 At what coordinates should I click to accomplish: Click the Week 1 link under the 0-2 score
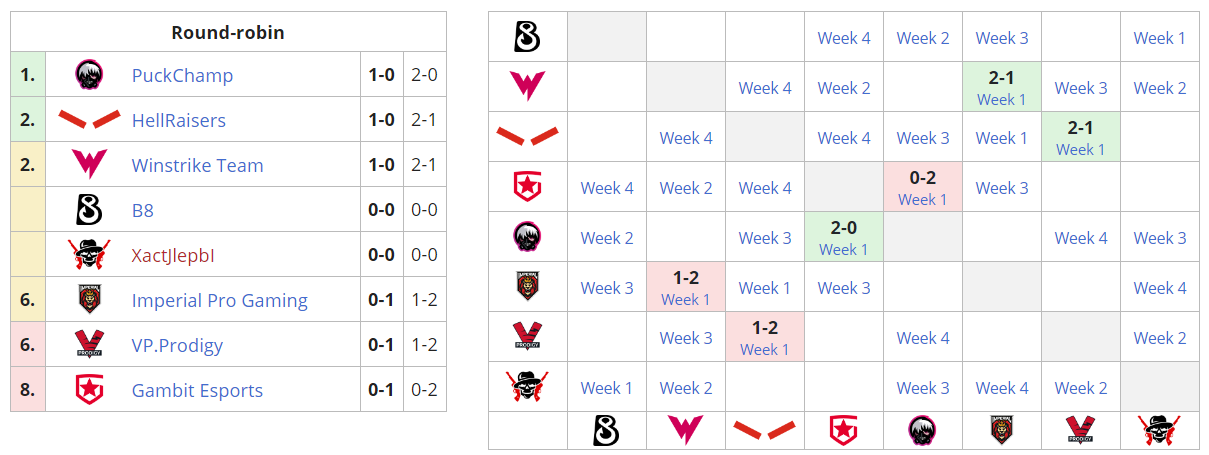click(x=922, y=199)
